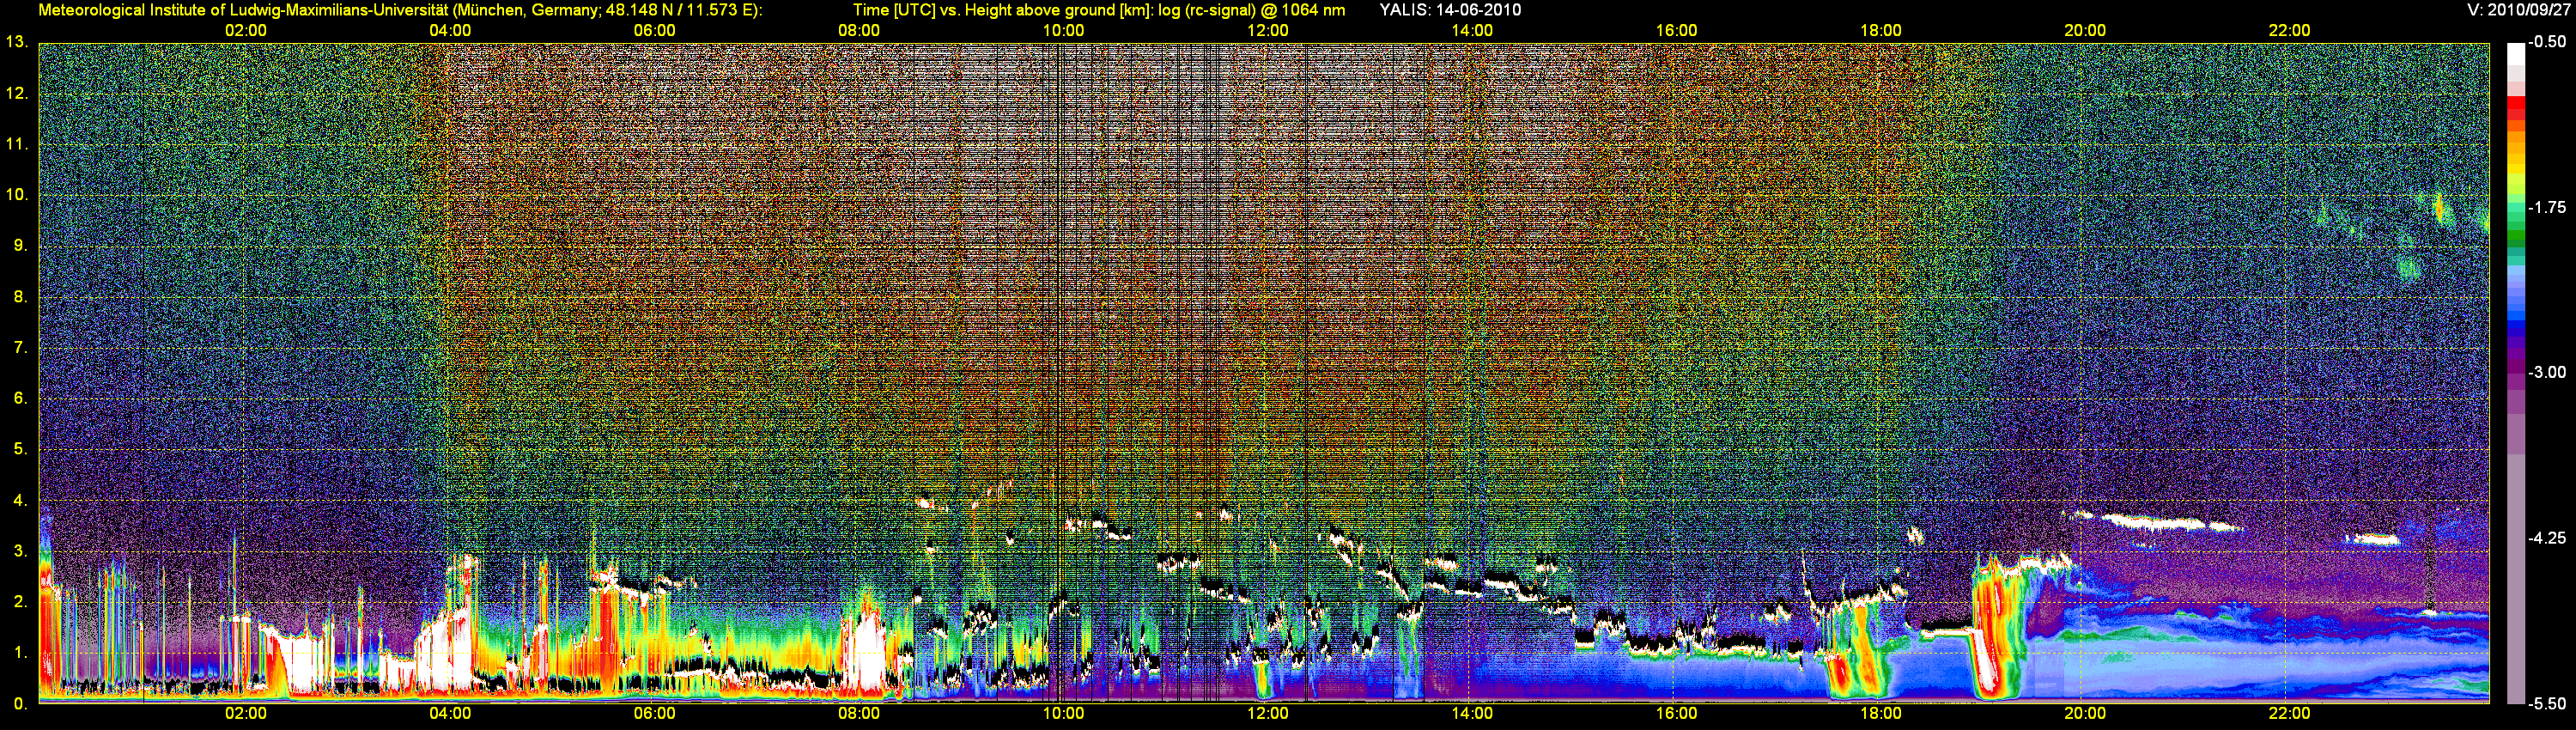Select the 12:00 label on the top time axis
2576x730 pixels.
[x=1268, y=31]
